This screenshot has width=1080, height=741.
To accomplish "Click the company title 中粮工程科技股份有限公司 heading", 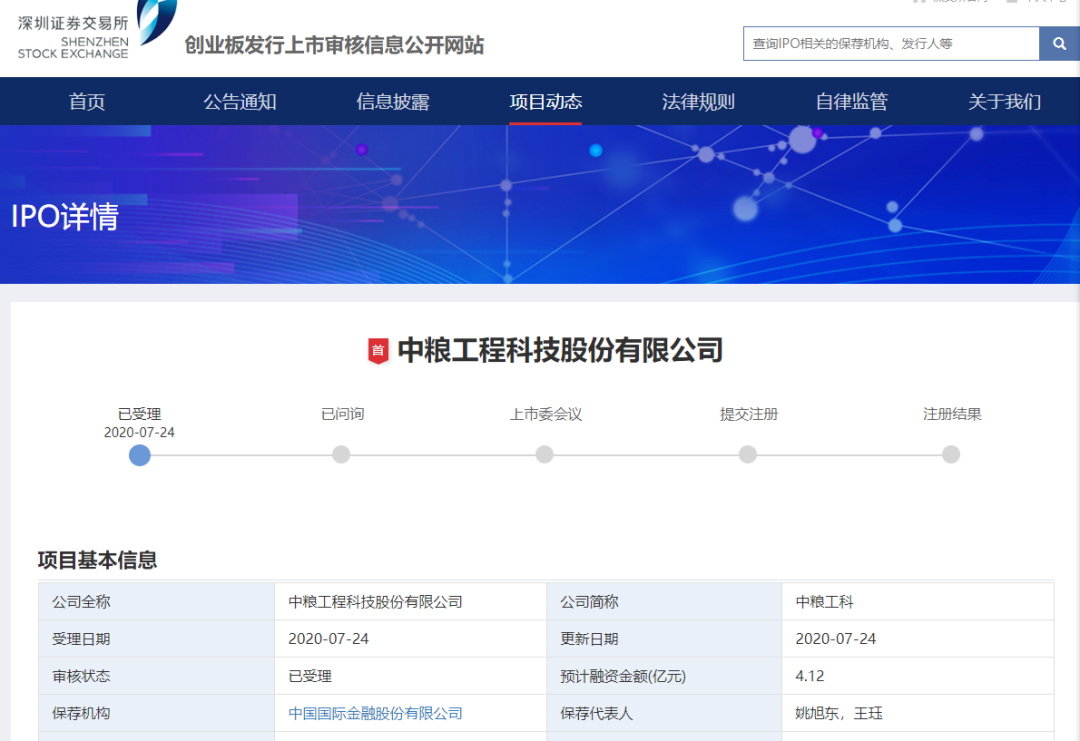I will pos(560,351).
